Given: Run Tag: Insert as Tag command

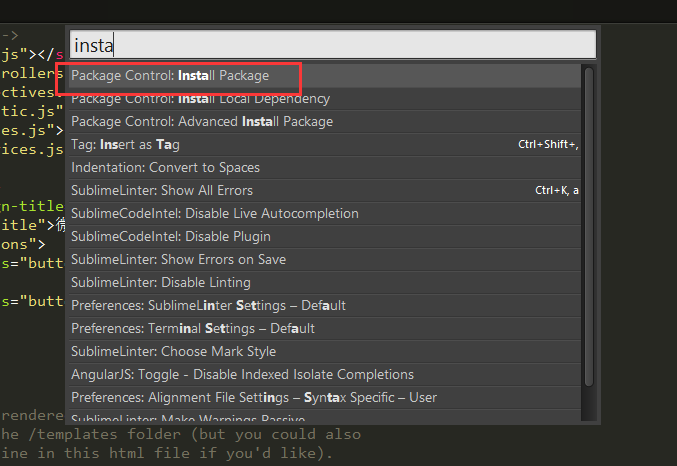Looking at the screenshot, I should [x=325, y=144].
